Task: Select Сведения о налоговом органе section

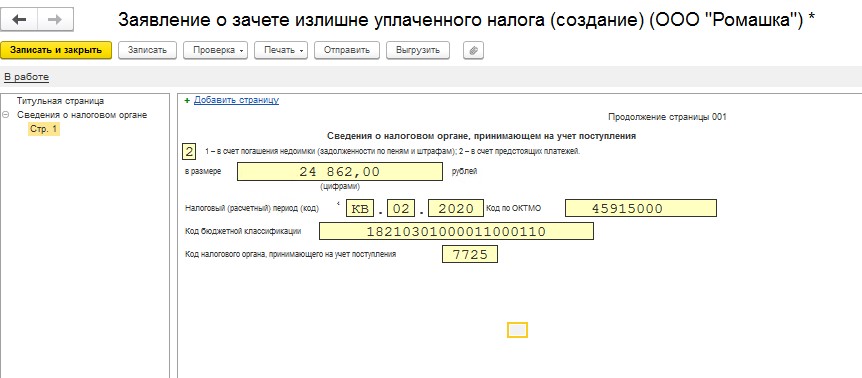Action: tap(82, 115)
